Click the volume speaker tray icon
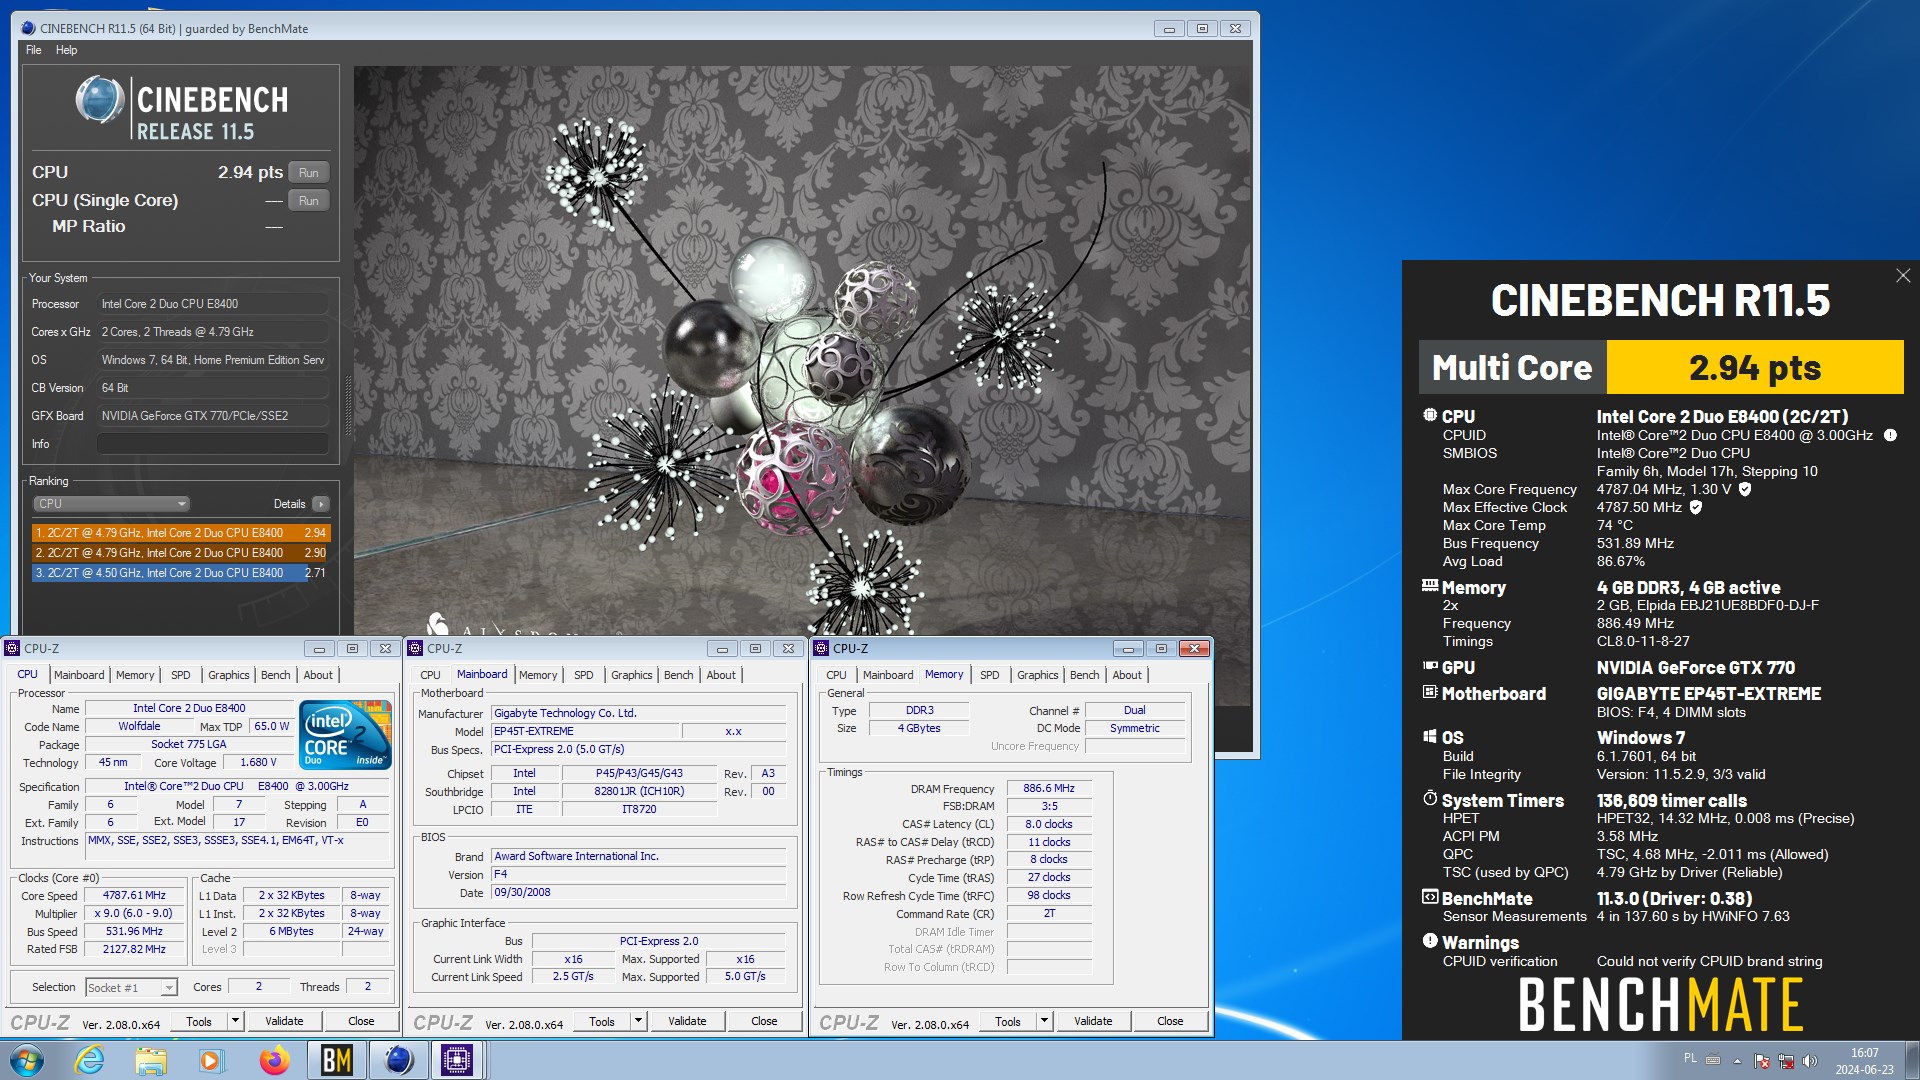This screenshot has width=1920, height=1080. [1809, 1061]
